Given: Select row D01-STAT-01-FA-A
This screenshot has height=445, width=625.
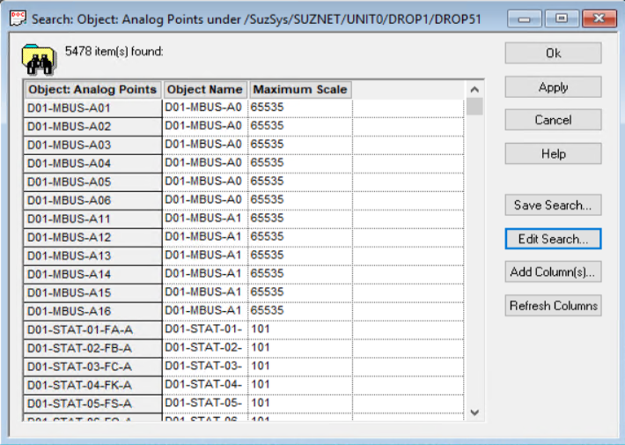Looking at the screenshot, I should coord(92,329).
